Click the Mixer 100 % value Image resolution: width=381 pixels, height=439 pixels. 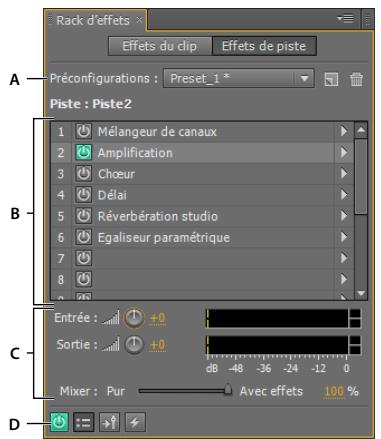click(334, 391)
